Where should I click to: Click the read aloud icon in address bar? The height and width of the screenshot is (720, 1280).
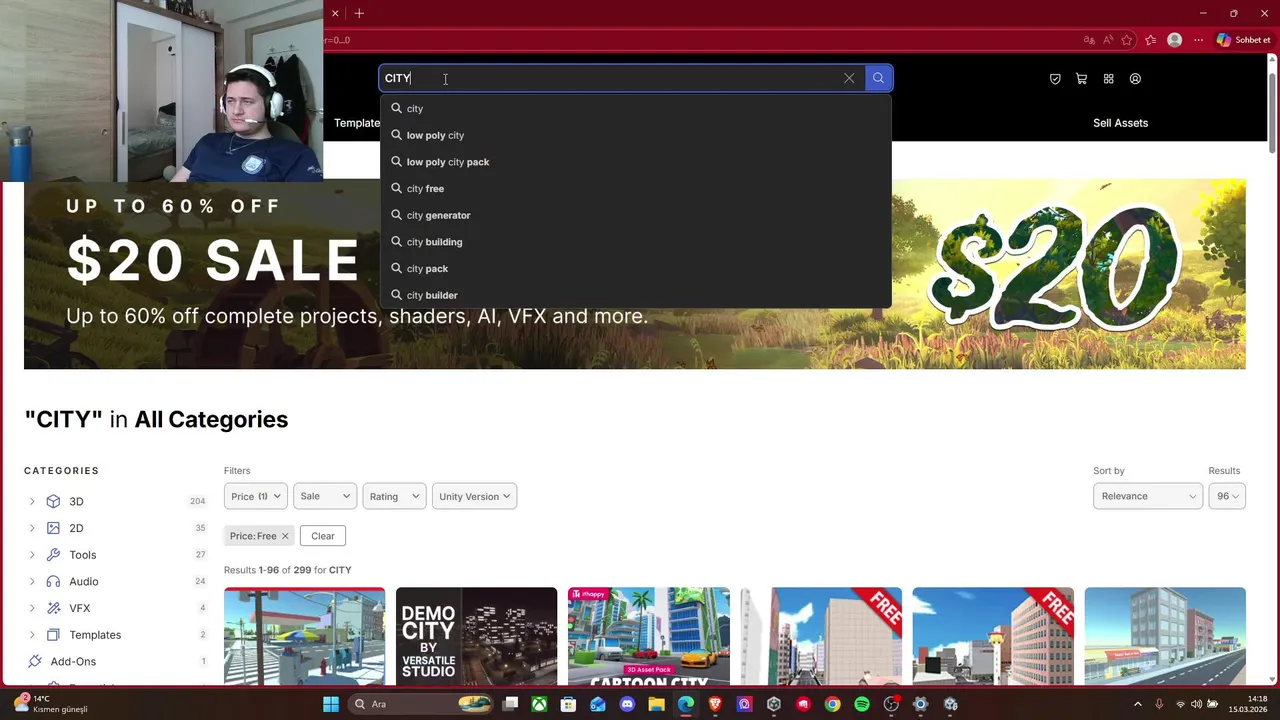1108,40
